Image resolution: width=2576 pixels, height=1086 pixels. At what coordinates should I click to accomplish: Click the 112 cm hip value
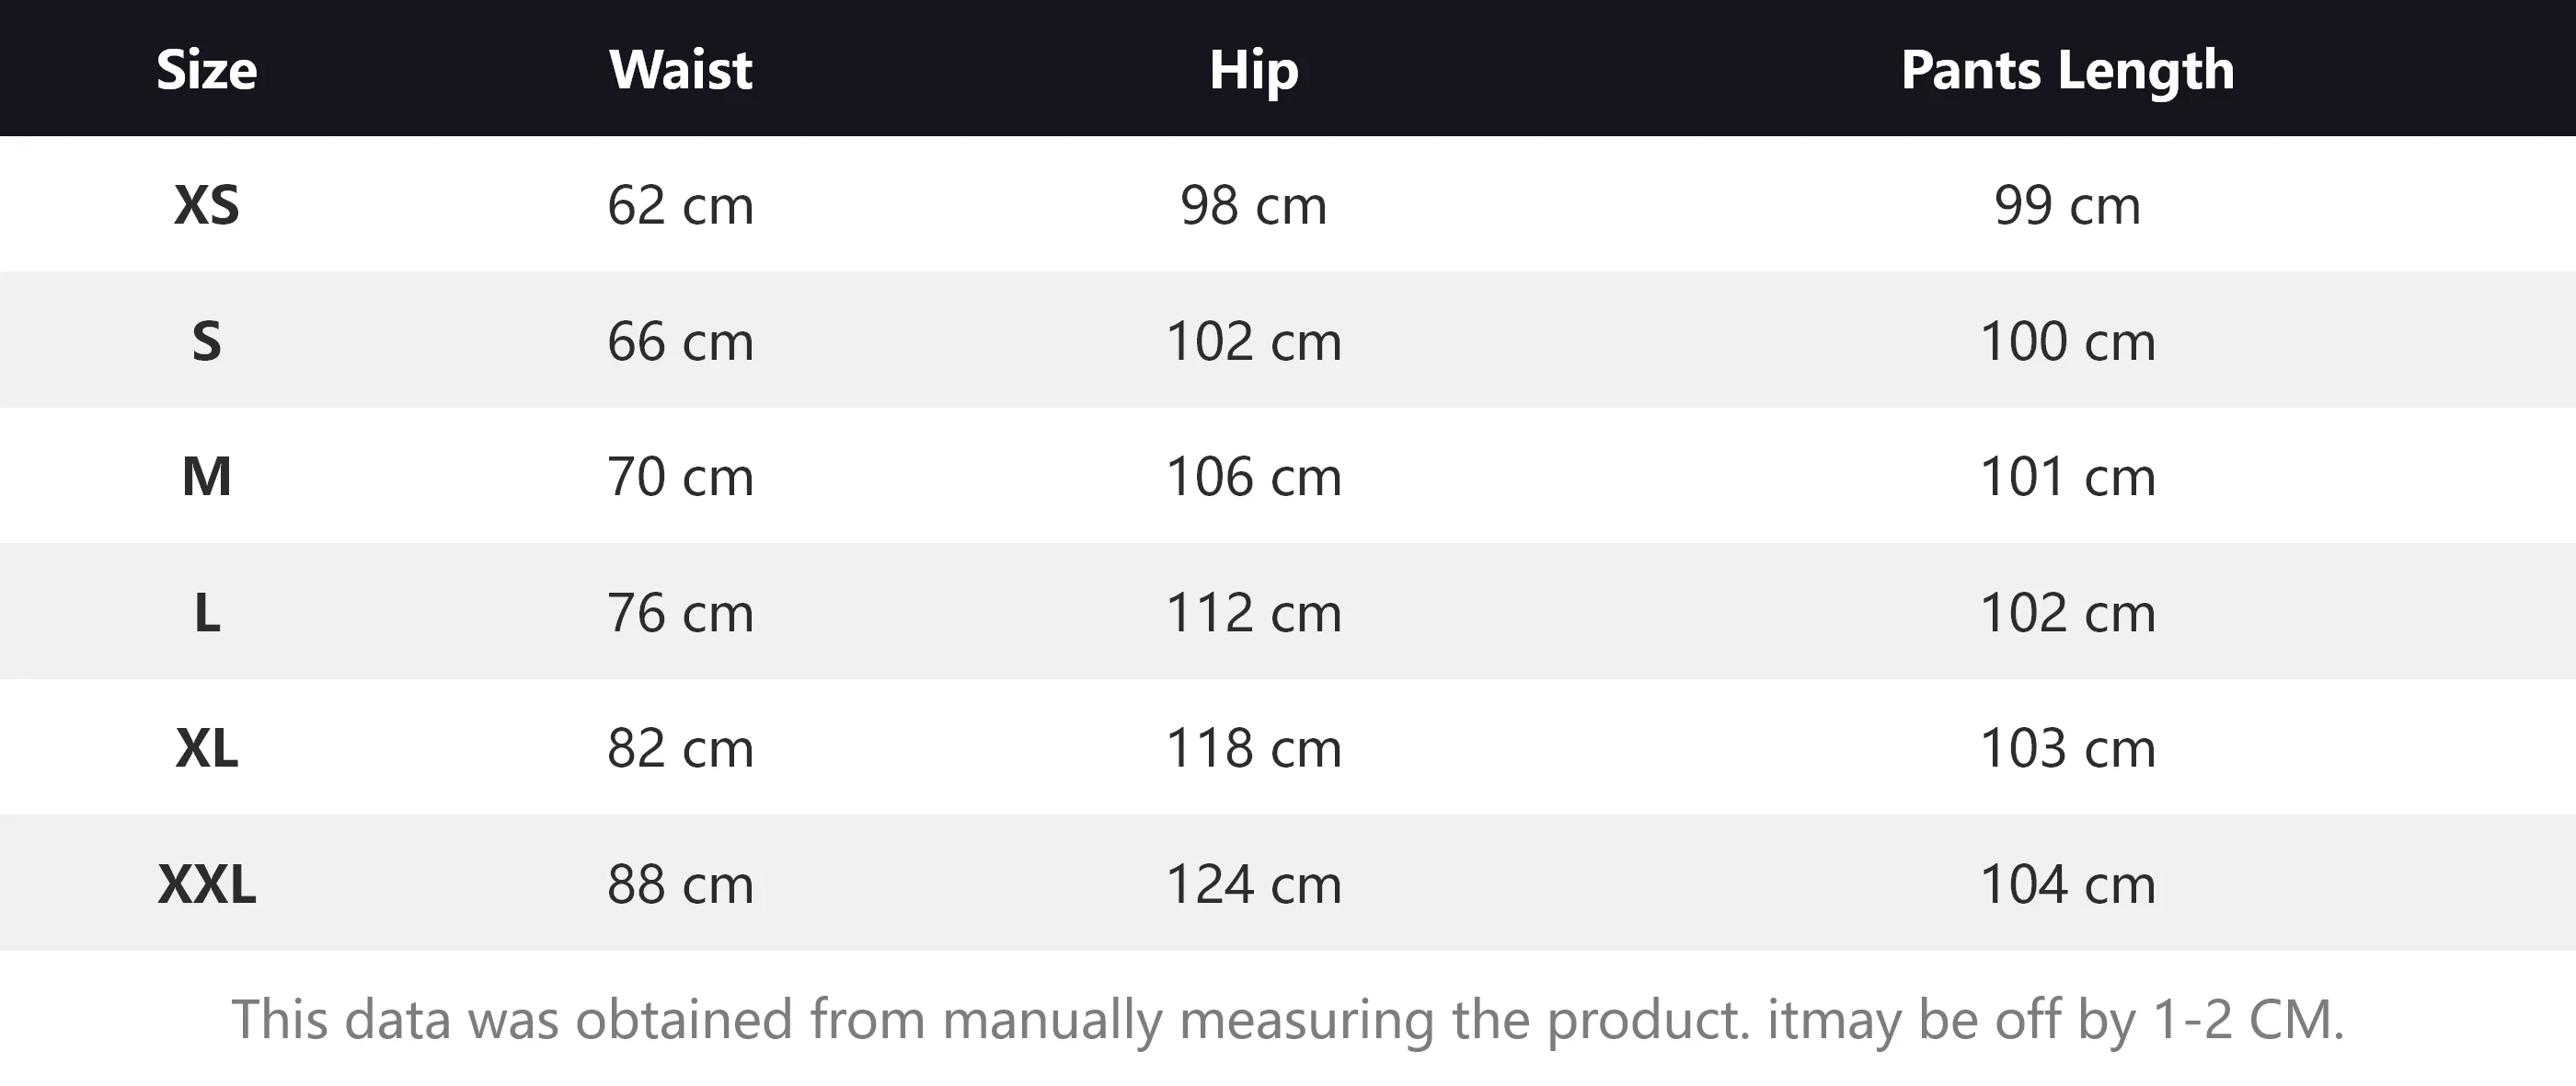coord(1253,612)
